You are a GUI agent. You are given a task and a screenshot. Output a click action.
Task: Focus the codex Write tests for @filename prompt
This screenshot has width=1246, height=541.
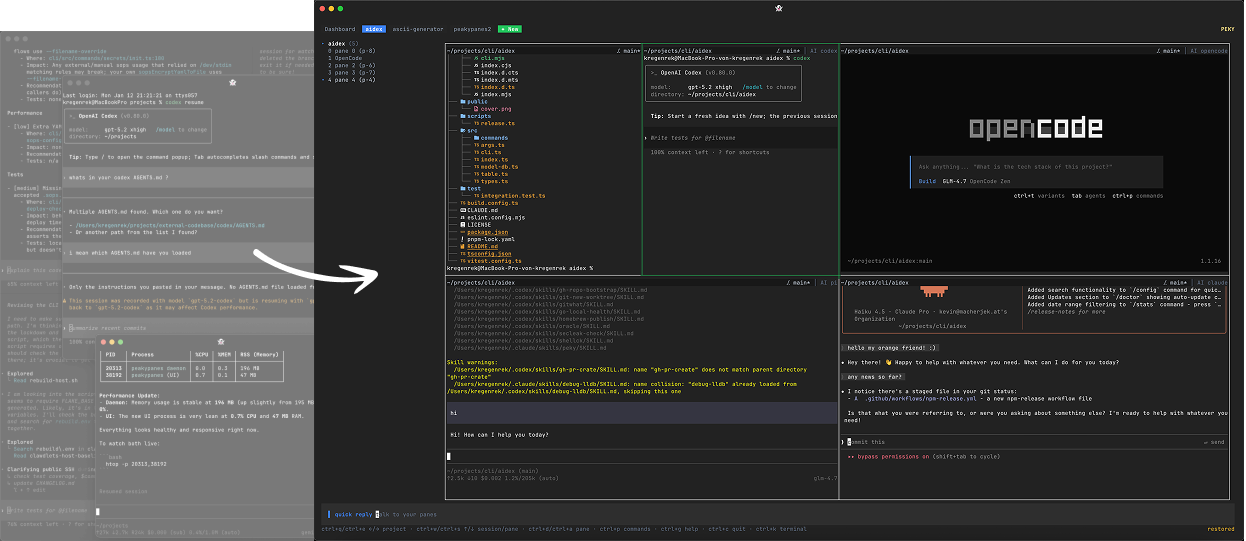click(x=740, y=136)
